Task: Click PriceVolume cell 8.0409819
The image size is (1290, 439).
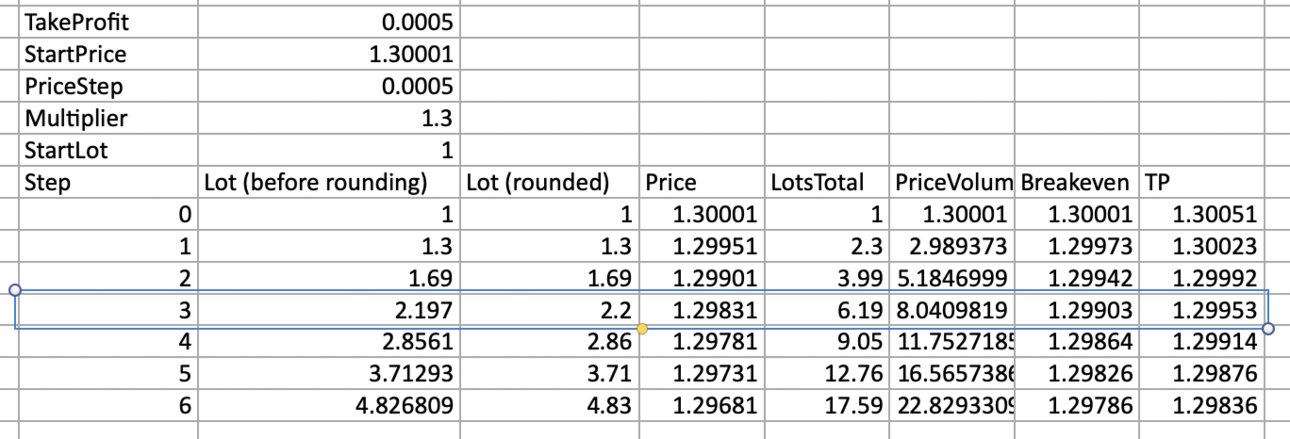Action: [x=953, y=309]
